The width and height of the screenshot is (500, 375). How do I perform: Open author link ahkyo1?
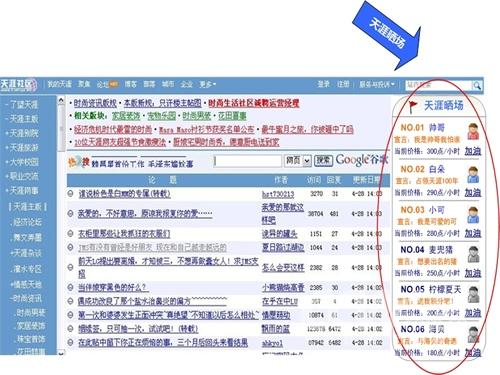click(x=272, y=343)
